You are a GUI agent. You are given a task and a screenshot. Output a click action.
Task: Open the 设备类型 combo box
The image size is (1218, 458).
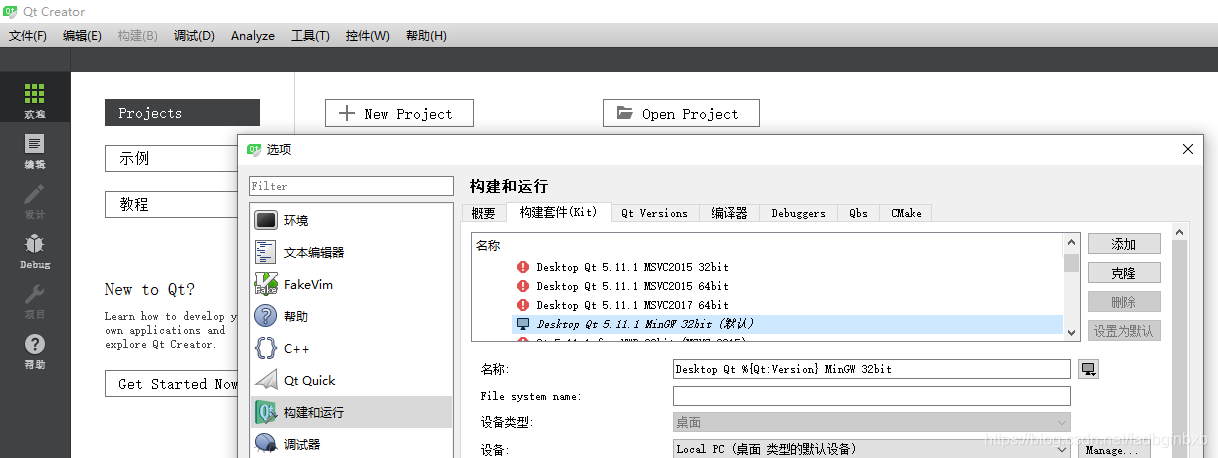[x=872, y=422]
